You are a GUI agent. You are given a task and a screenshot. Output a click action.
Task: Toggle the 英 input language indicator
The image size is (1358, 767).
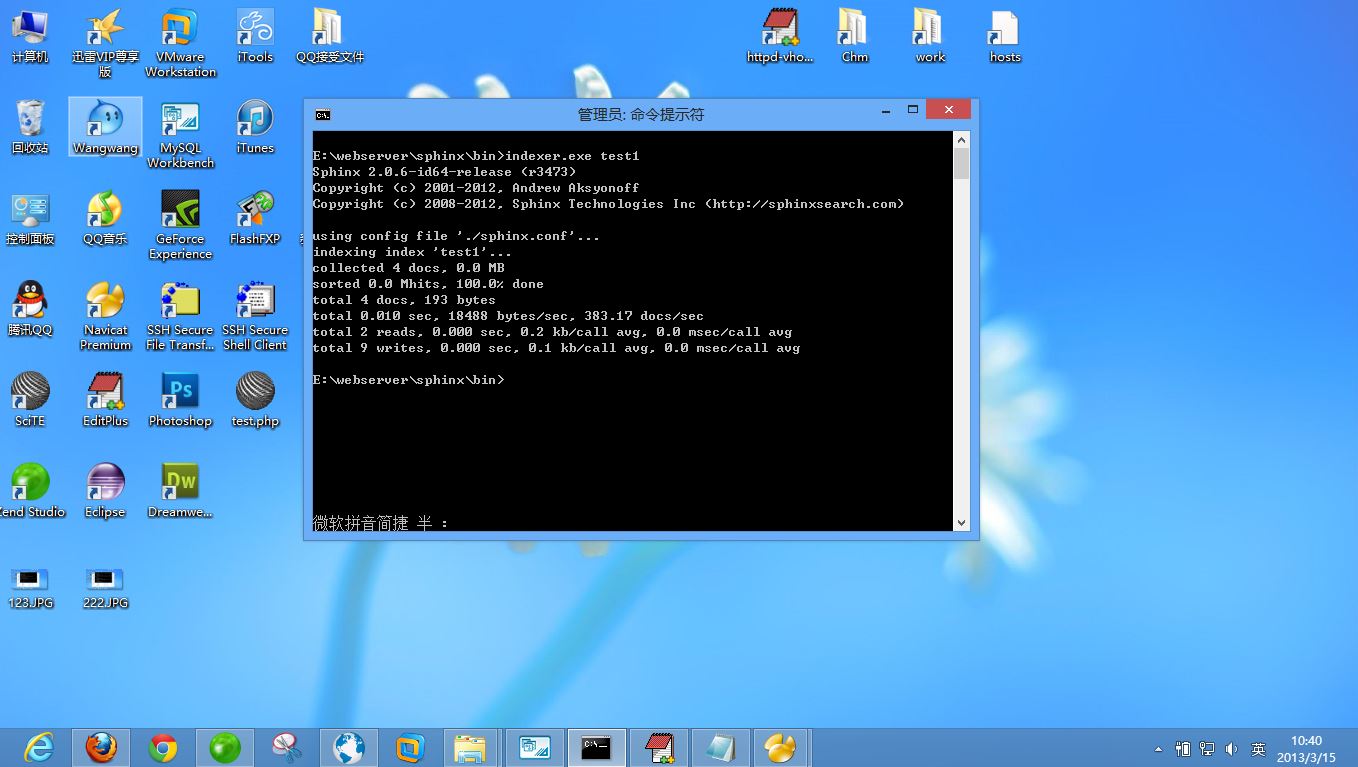click(1258, 748)
